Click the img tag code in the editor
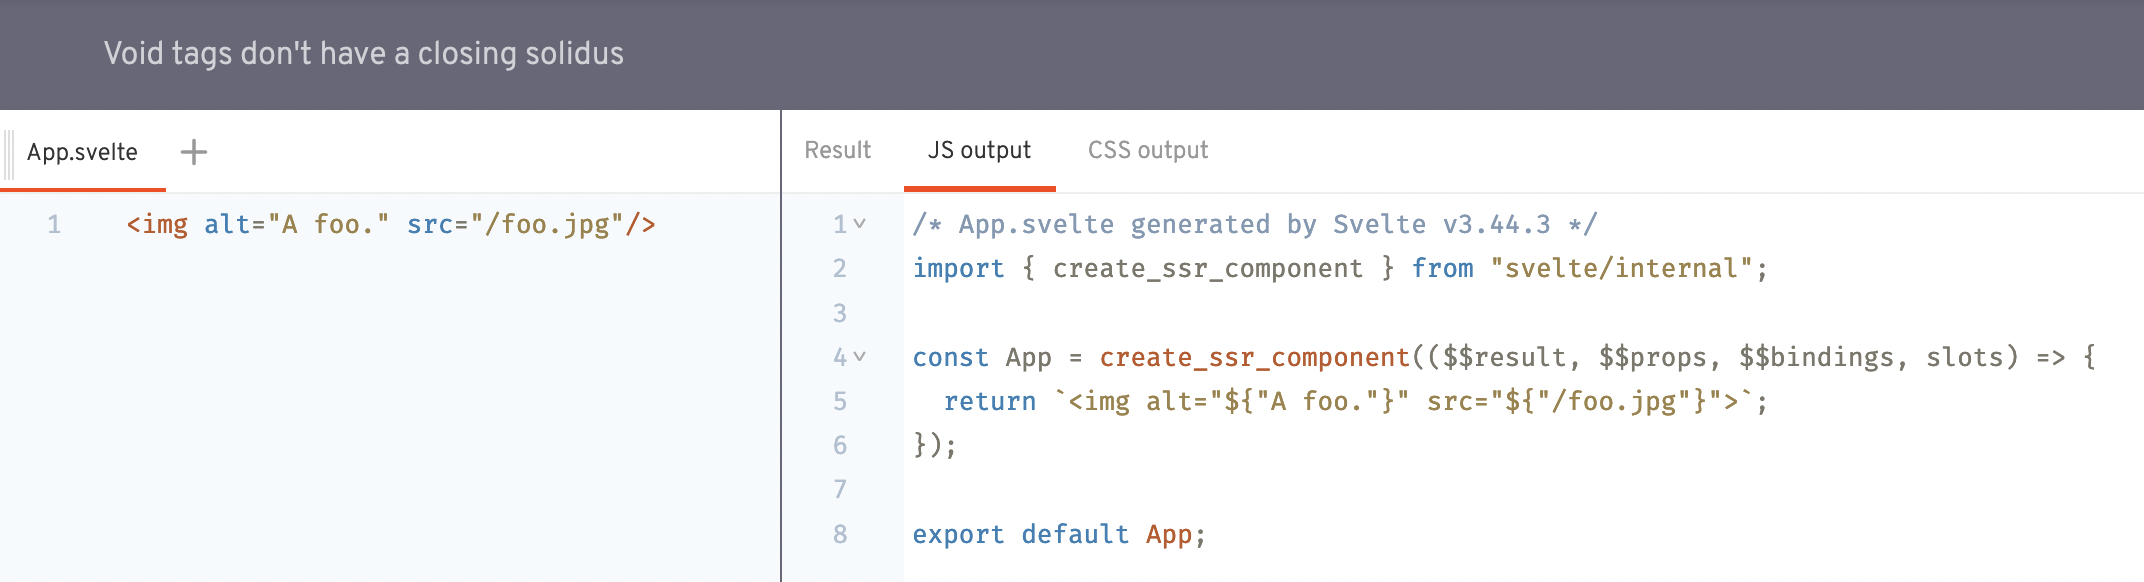This screenshot has height=582, width=2144. [391, 224]
